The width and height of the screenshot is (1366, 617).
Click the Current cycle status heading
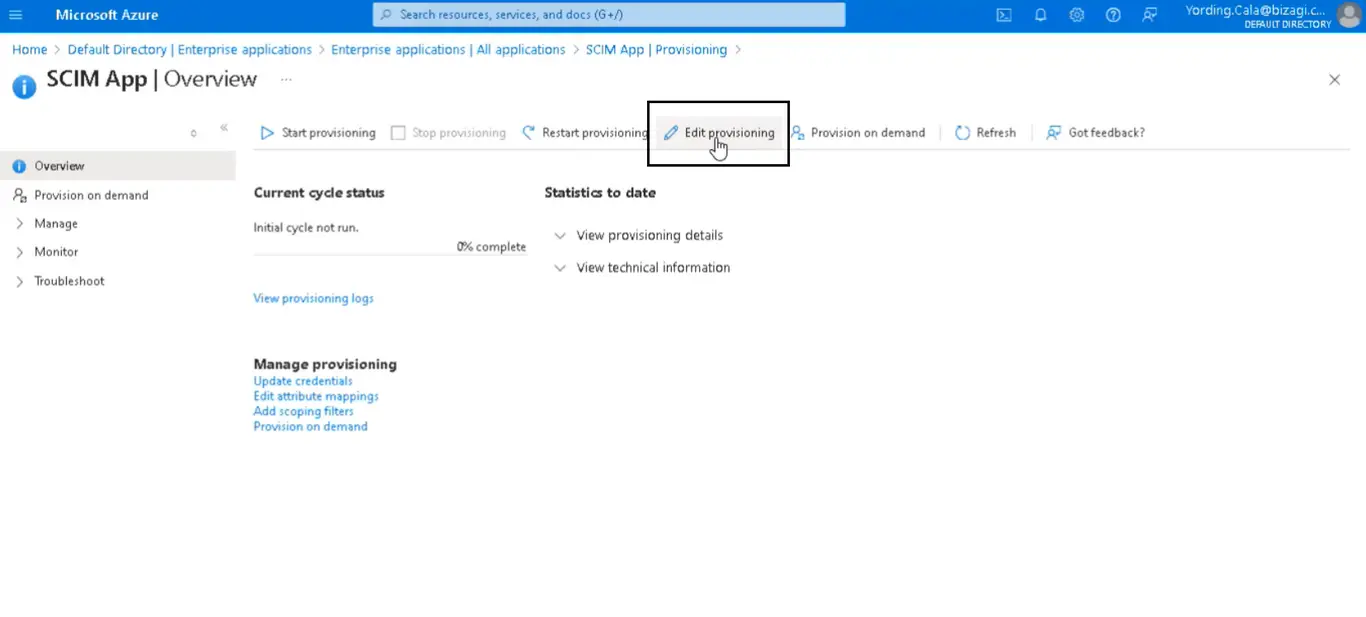pyautogui.click(x=319, y=192)
